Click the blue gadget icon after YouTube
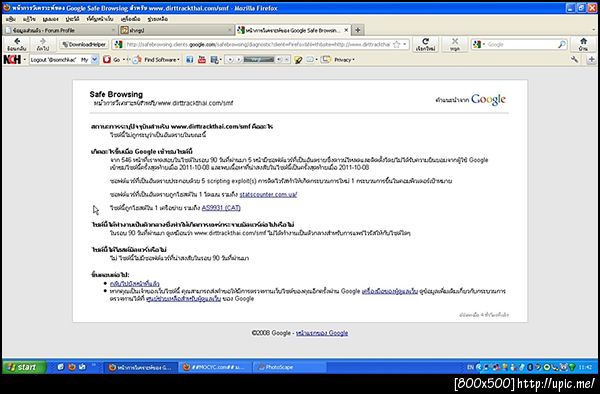The height and width of the screenshot is (394, 600). coord(214,60)
